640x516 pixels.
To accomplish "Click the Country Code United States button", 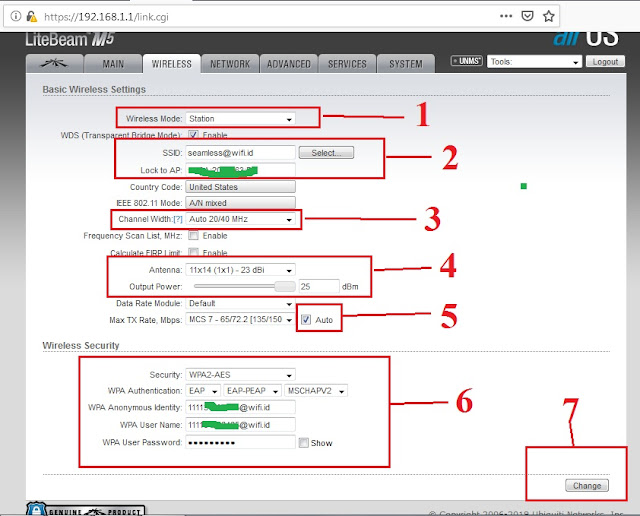I will (240, 187).
